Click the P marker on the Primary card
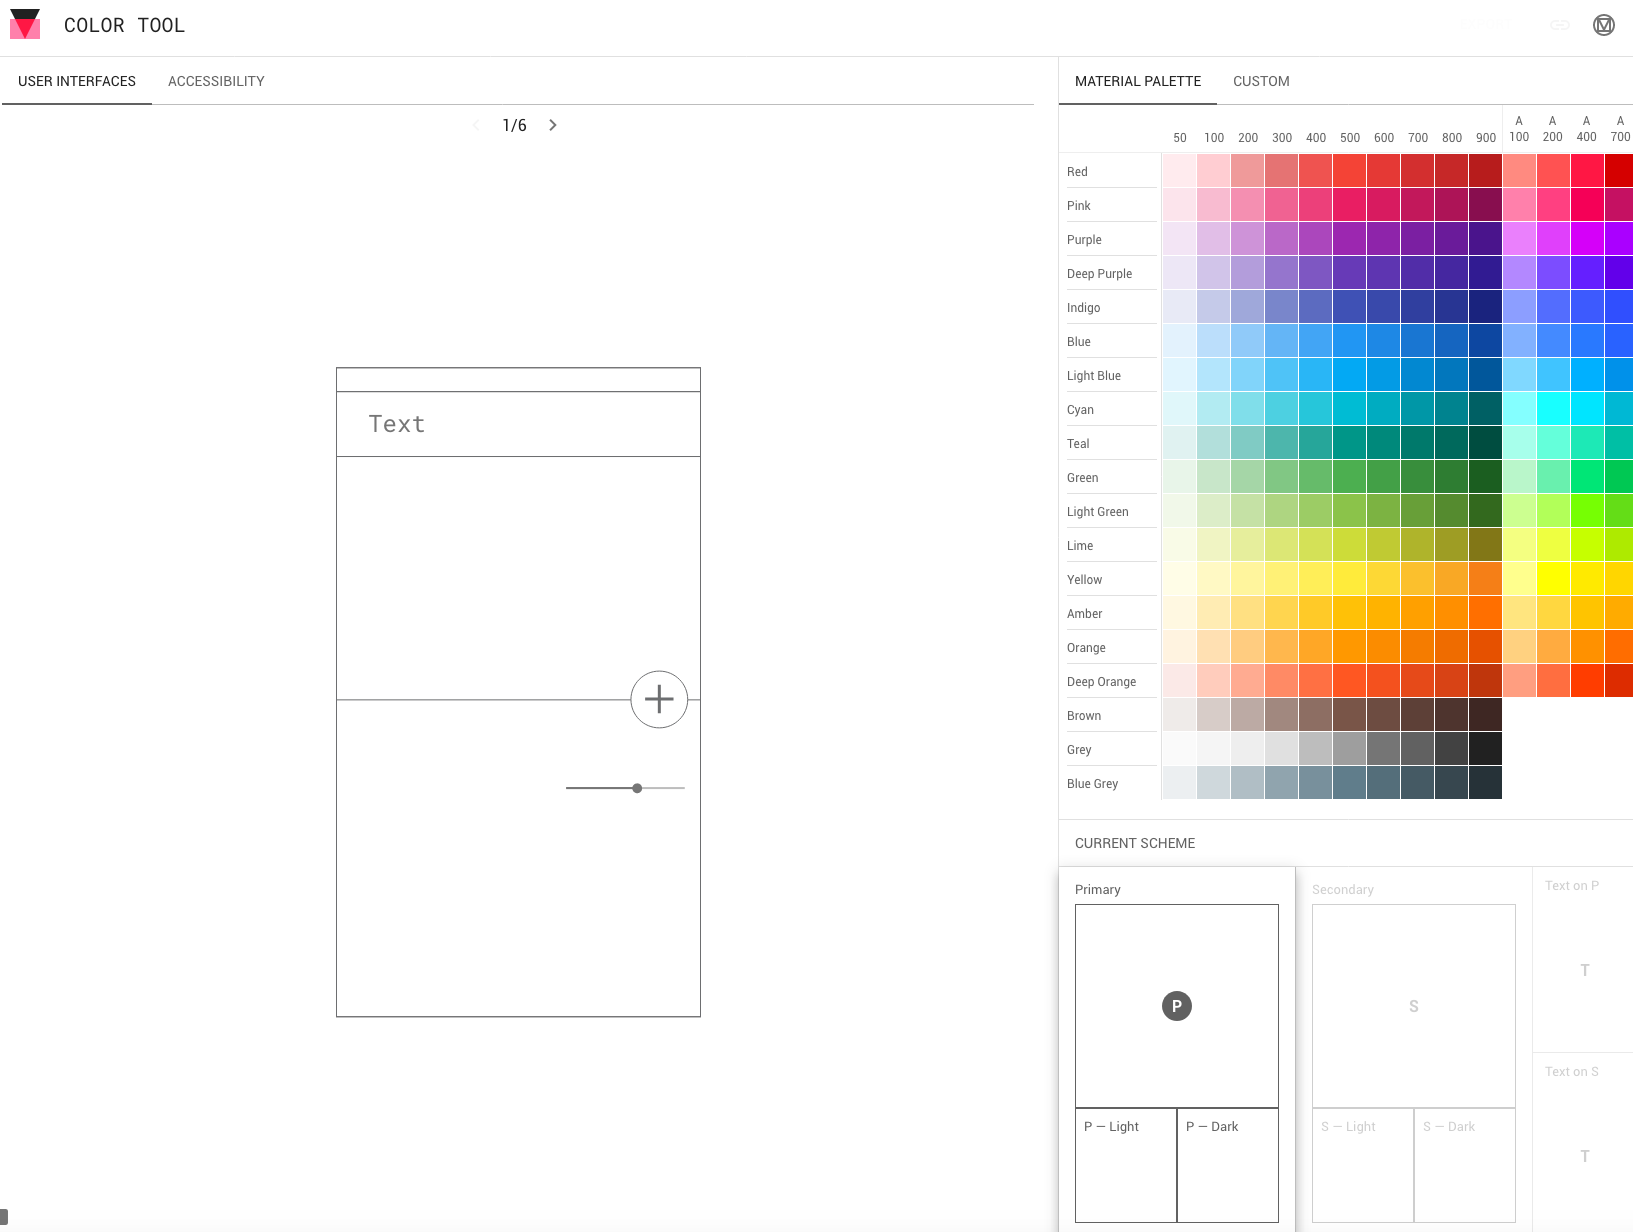1633x1232 pixels. 1177,1006
